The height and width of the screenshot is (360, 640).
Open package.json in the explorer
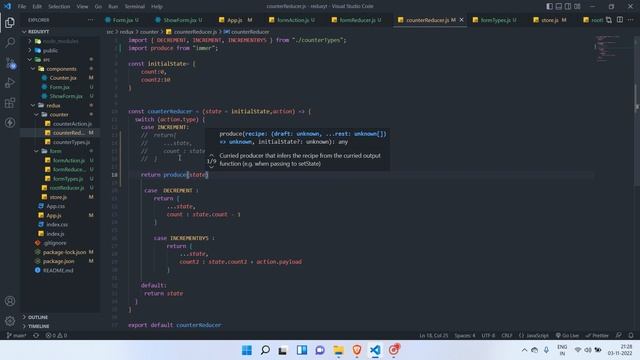coord(60,261)
